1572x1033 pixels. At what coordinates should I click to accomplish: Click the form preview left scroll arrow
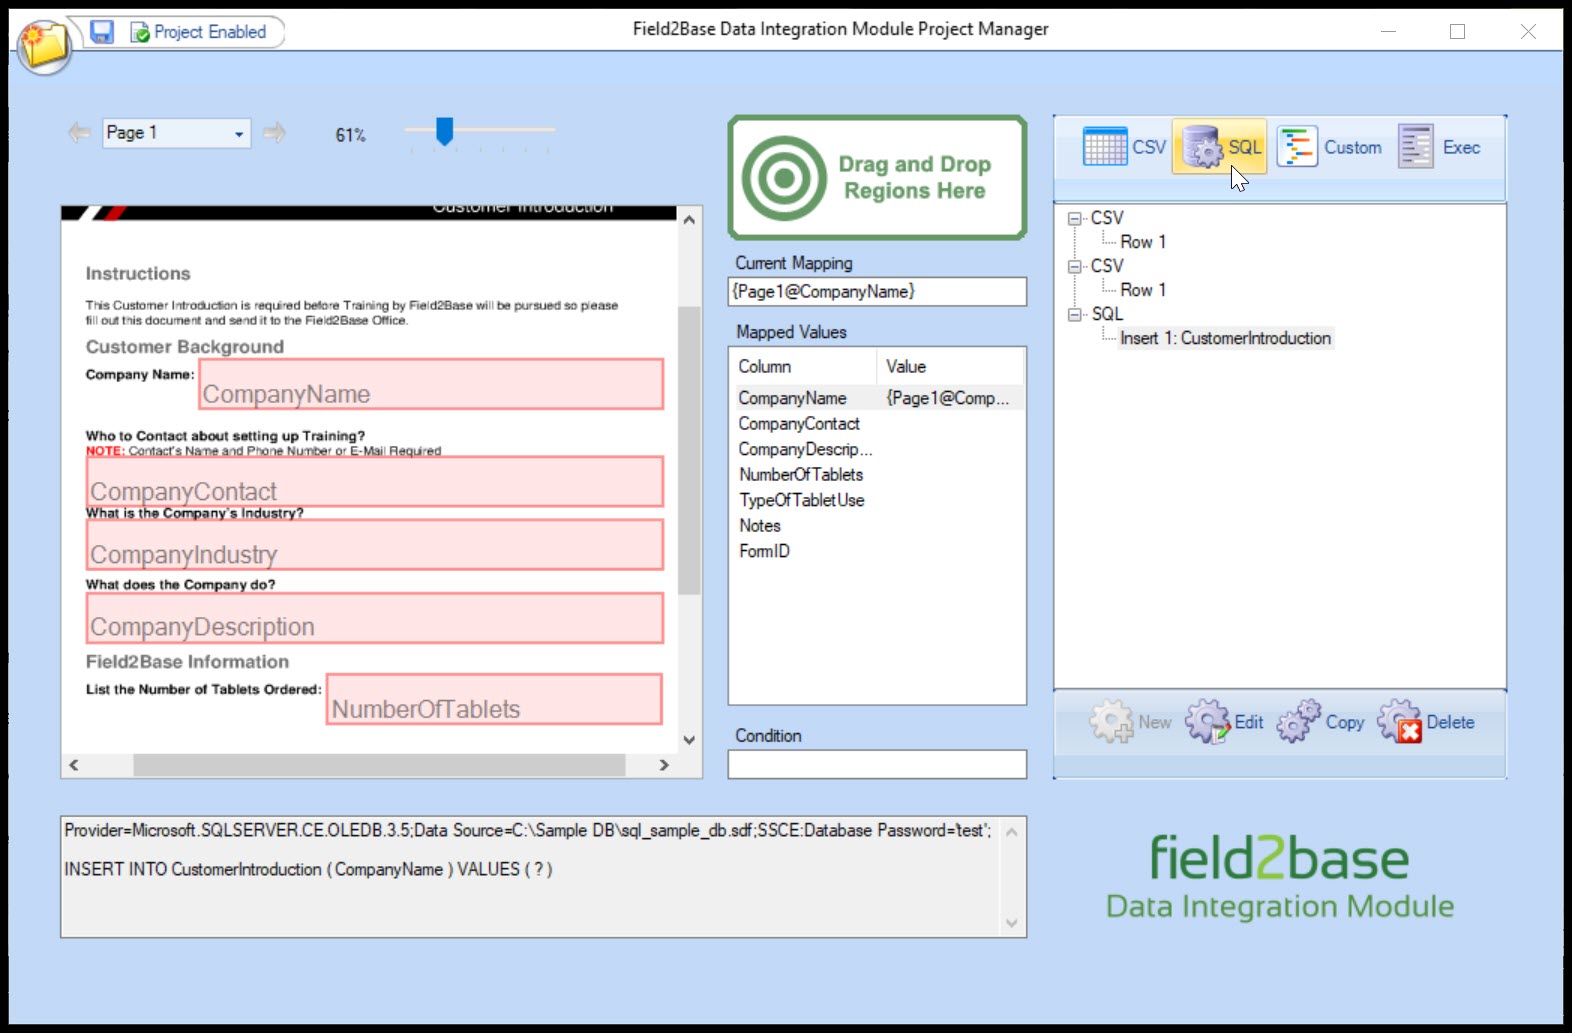pos(73,765)
